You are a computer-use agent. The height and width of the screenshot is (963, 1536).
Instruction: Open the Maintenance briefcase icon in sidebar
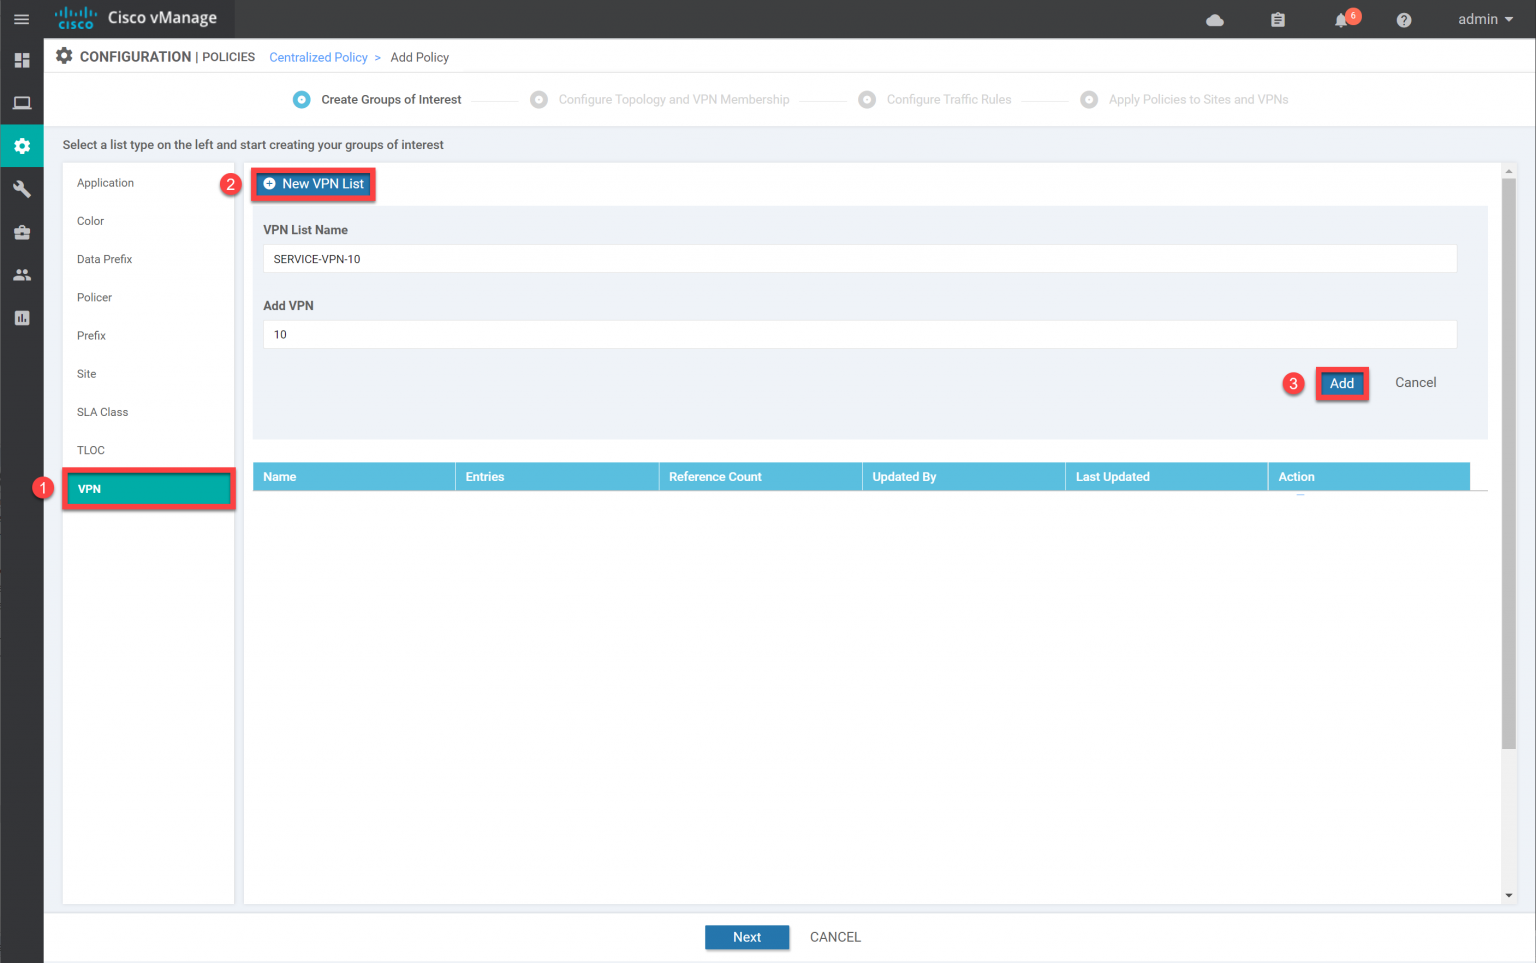pos(21,232)
